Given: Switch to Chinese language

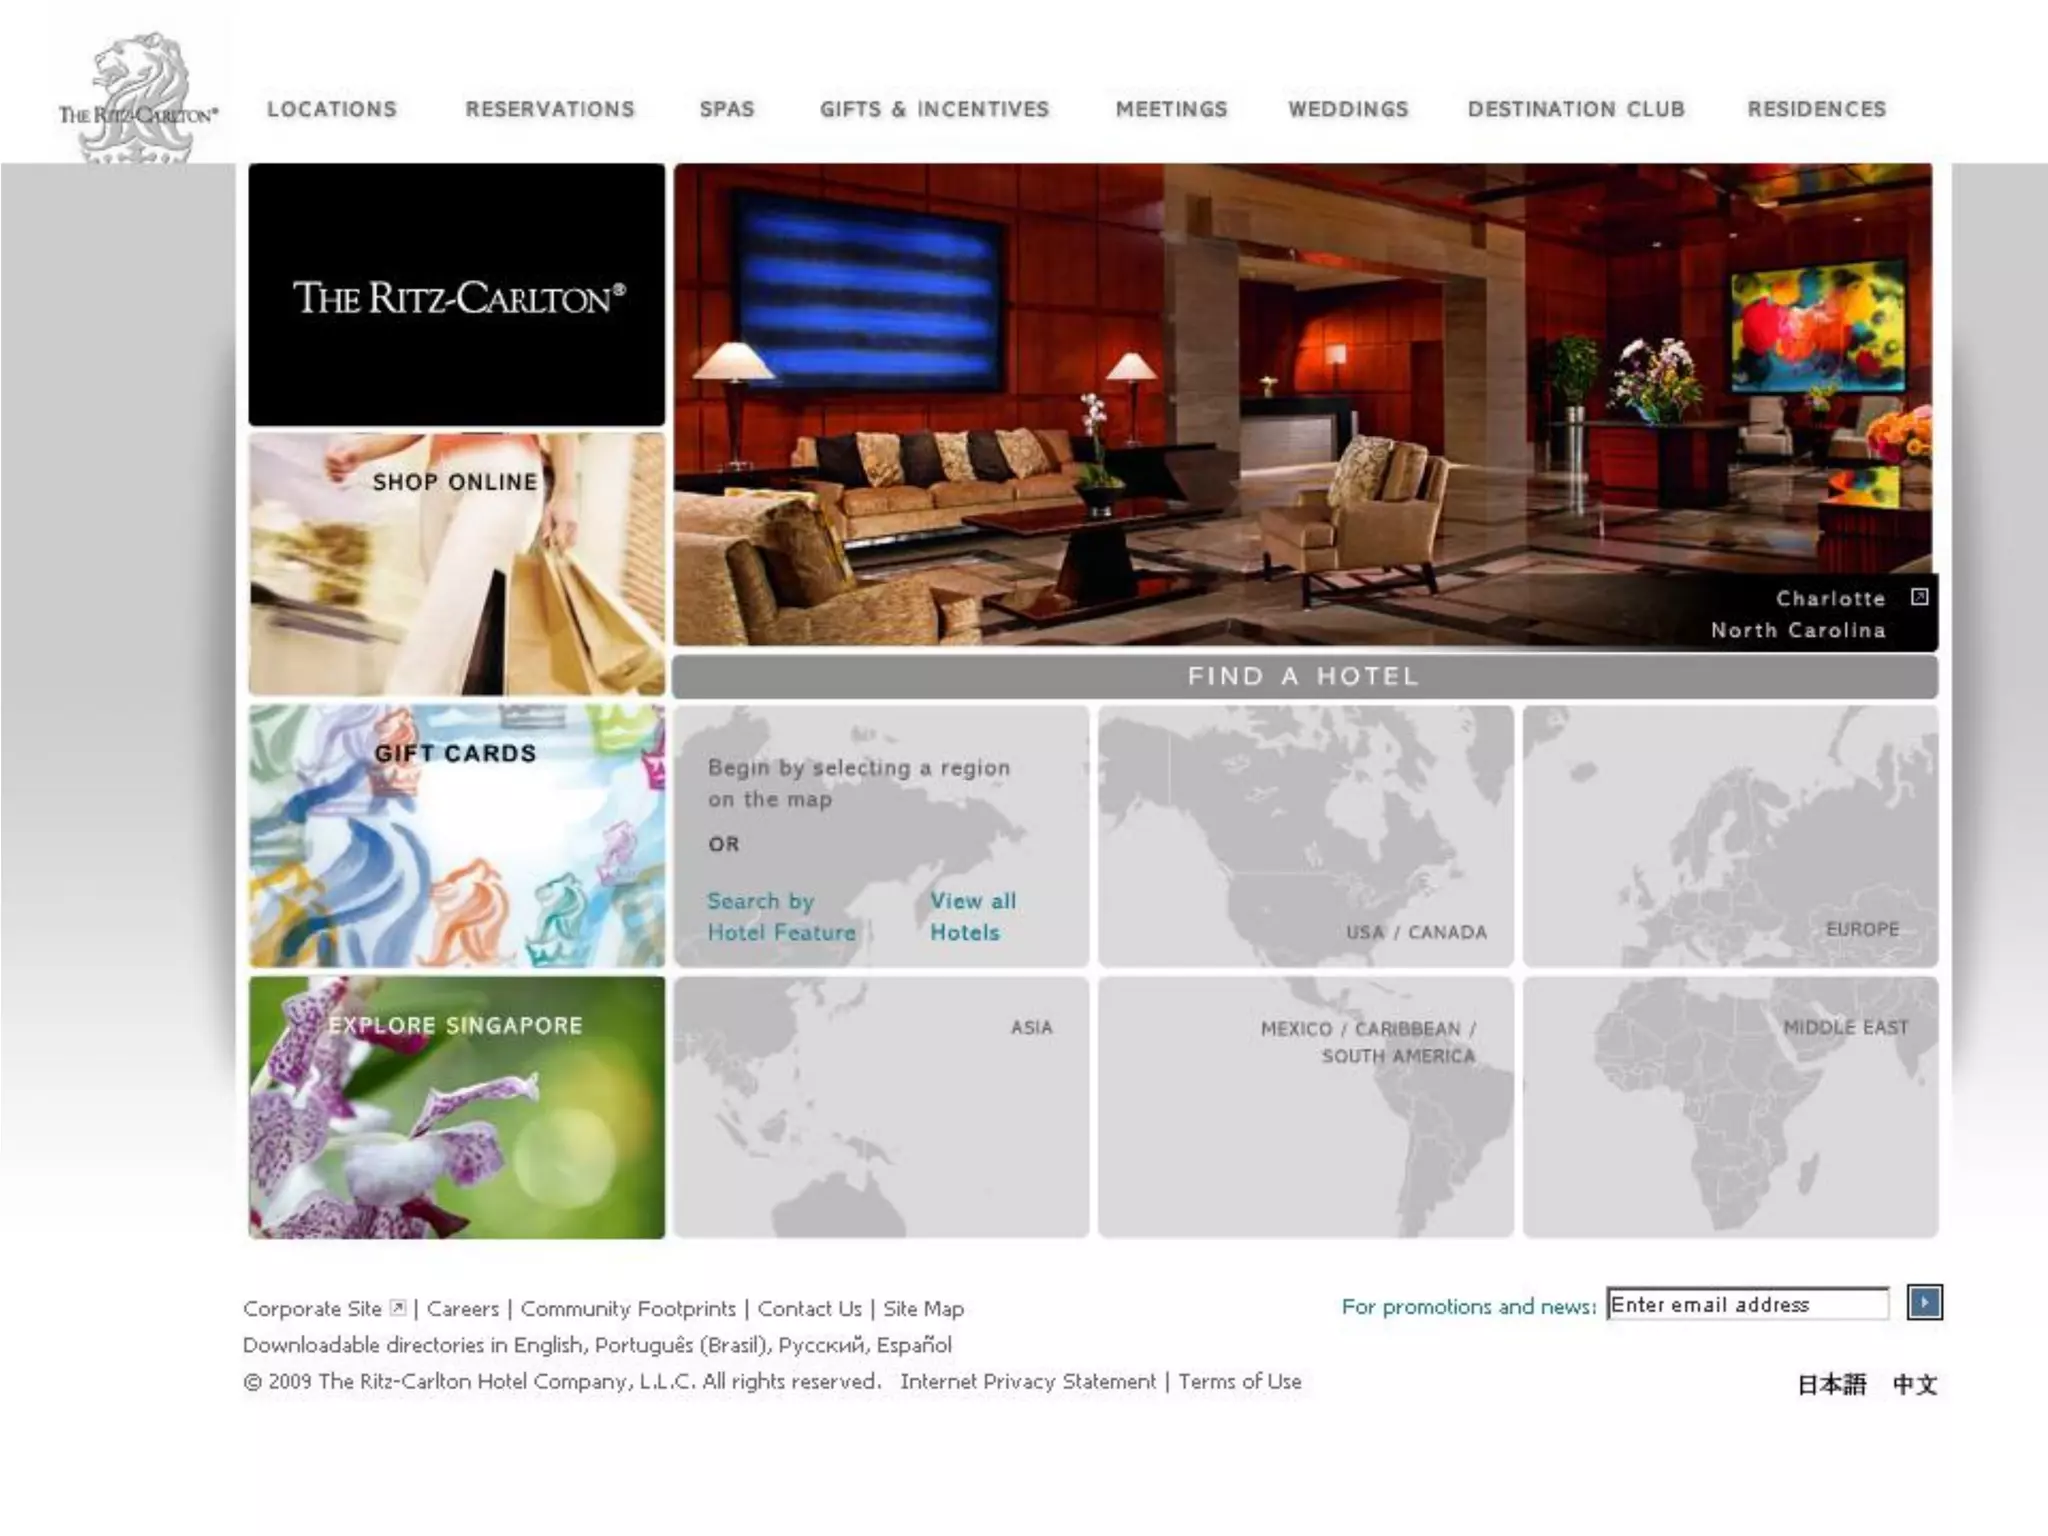Looking at the screenshot, I should click(x=1914, y=1384).
